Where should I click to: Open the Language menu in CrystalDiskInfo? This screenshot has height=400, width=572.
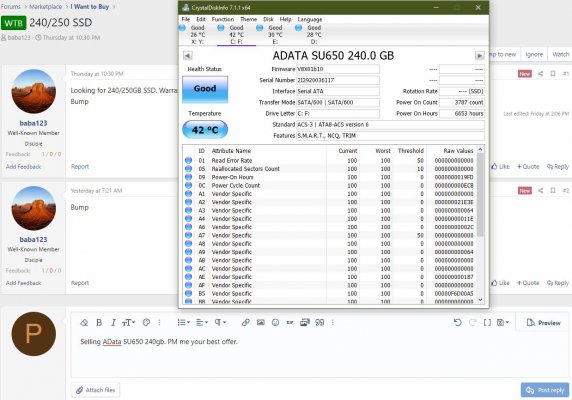(x=310, y=19)
